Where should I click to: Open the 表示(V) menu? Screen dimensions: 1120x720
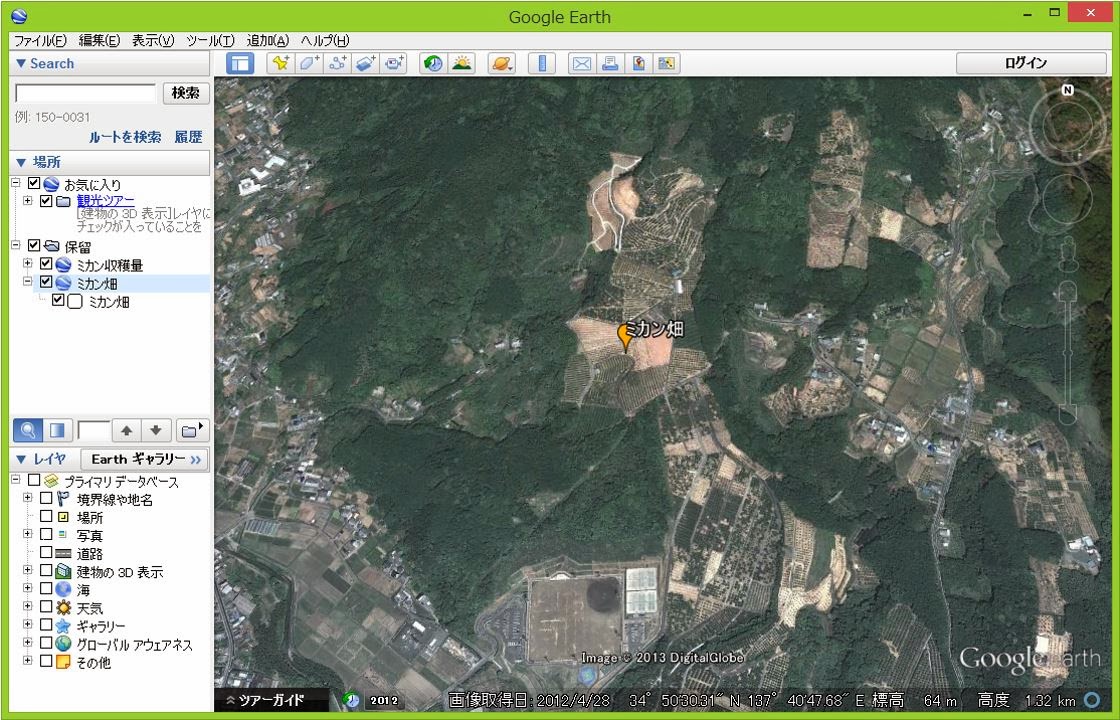tap(153, 41)
